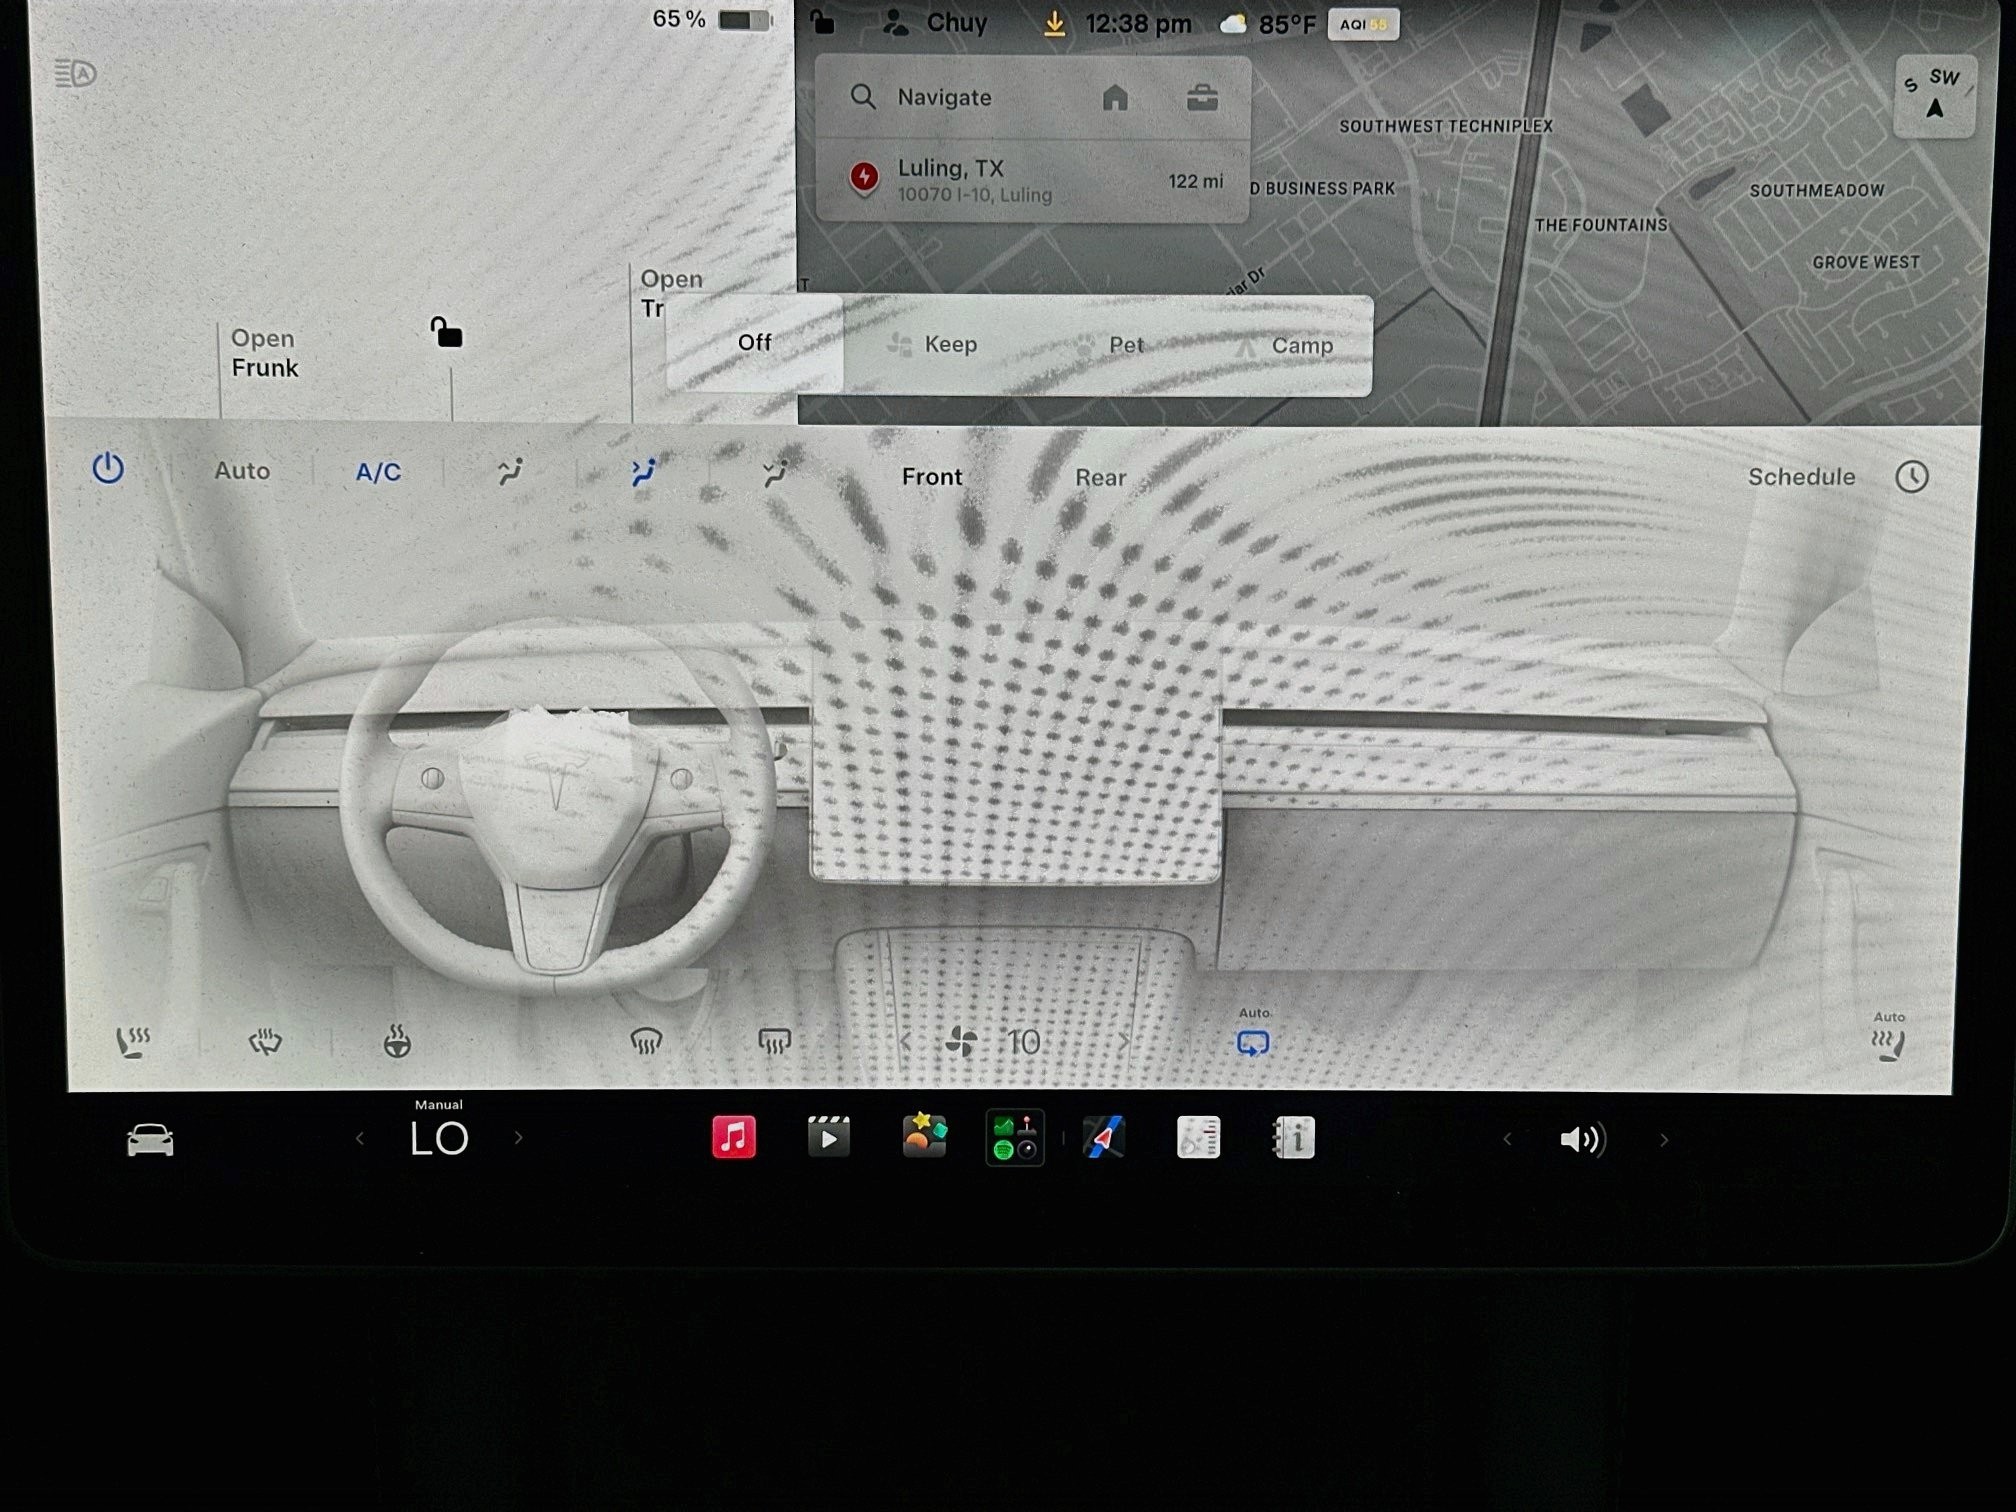This screenshot has width=2016, height=1512.
Task: Select the Off climate keep mode
Action: pos(754,343)
